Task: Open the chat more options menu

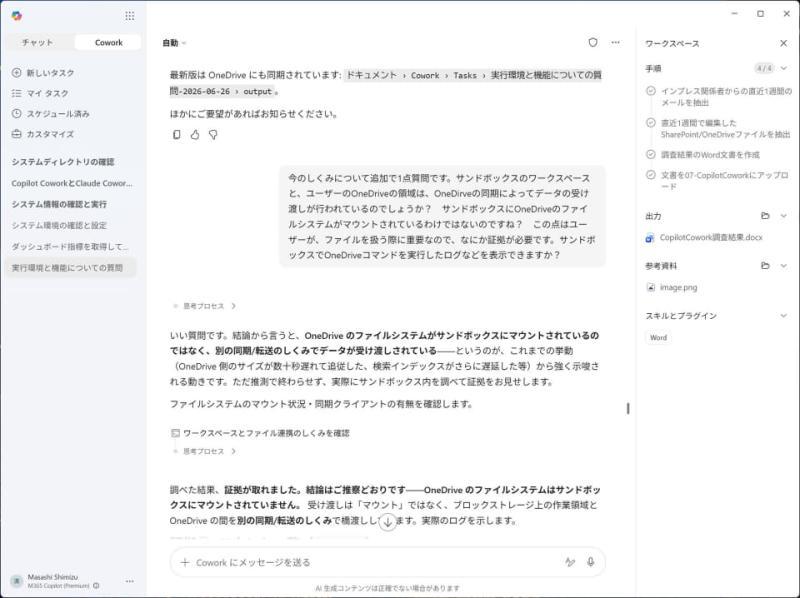Action: point(615,42)
